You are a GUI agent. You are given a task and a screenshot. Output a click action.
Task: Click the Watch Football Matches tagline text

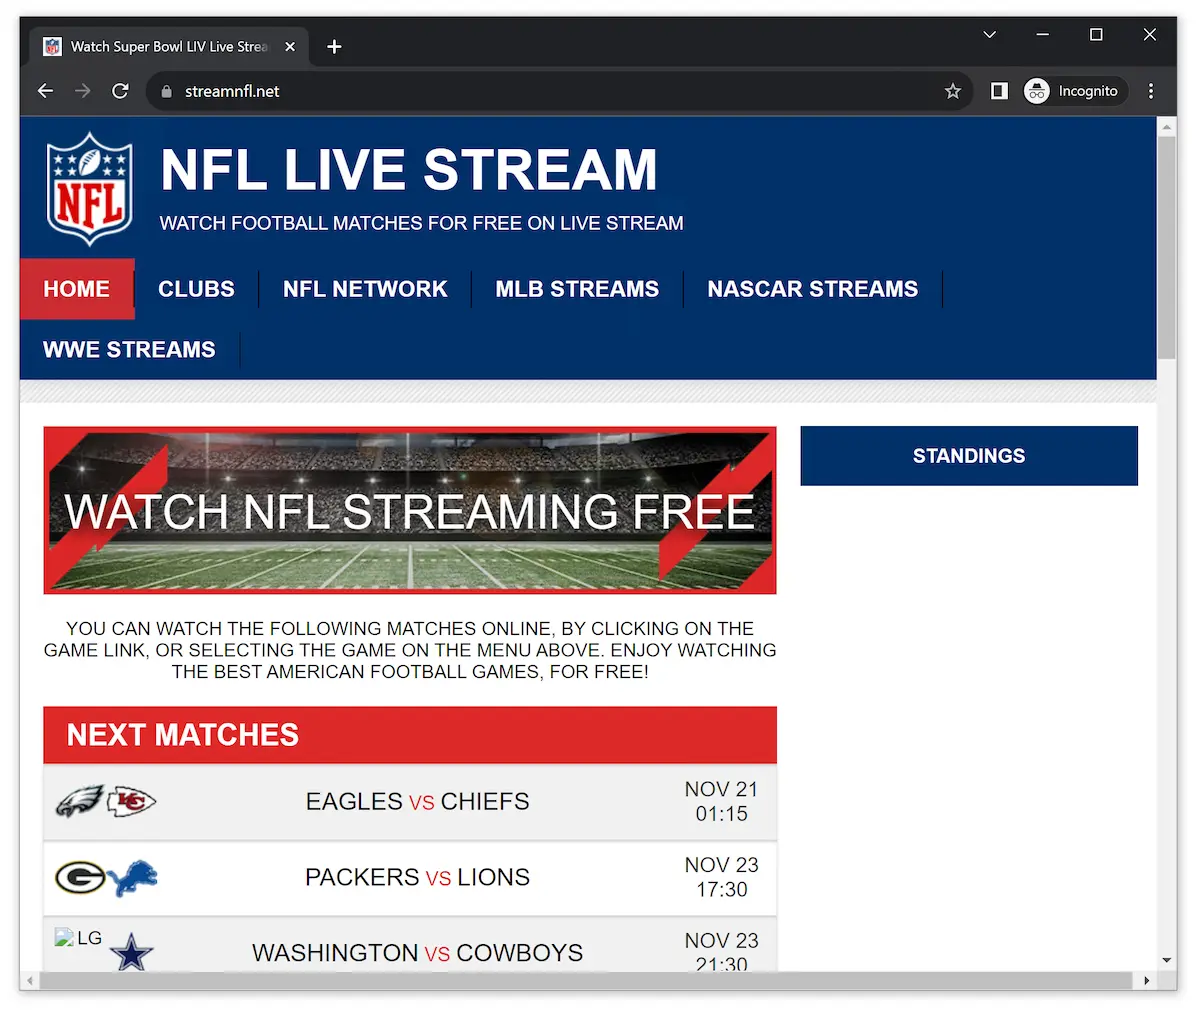click(x=421, y=223)
